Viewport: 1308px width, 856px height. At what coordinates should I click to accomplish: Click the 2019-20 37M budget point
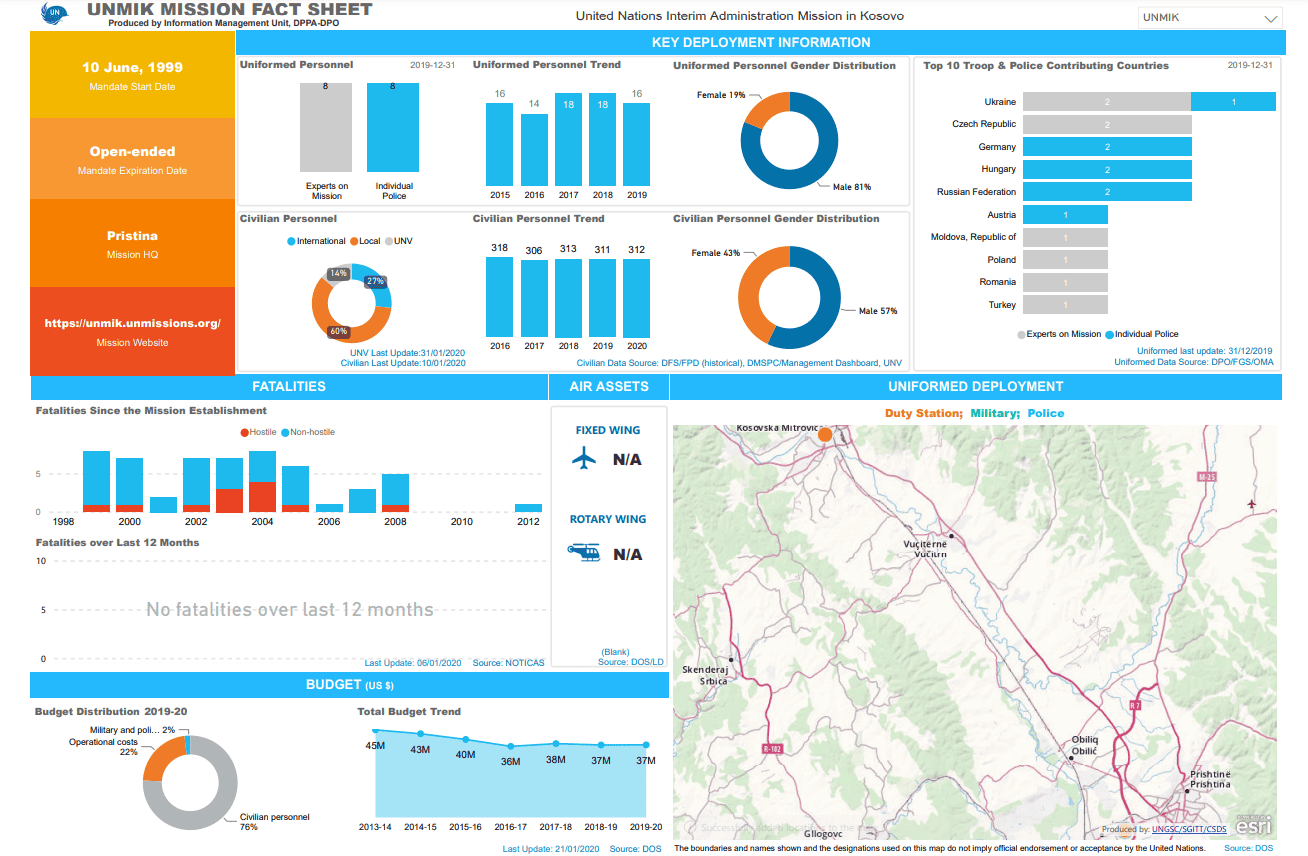[x=646, y=745]
